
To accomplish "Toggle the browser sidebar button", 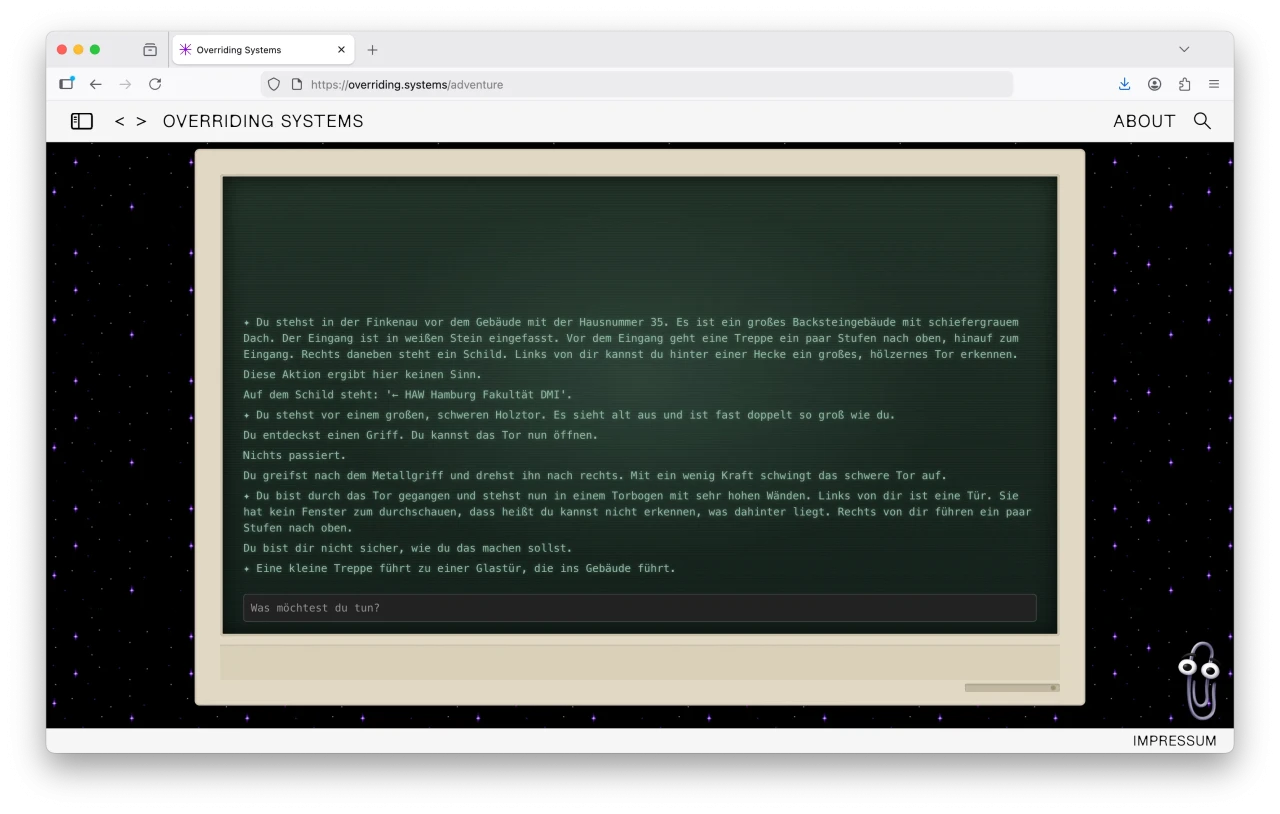I will [x=66, y=84].
